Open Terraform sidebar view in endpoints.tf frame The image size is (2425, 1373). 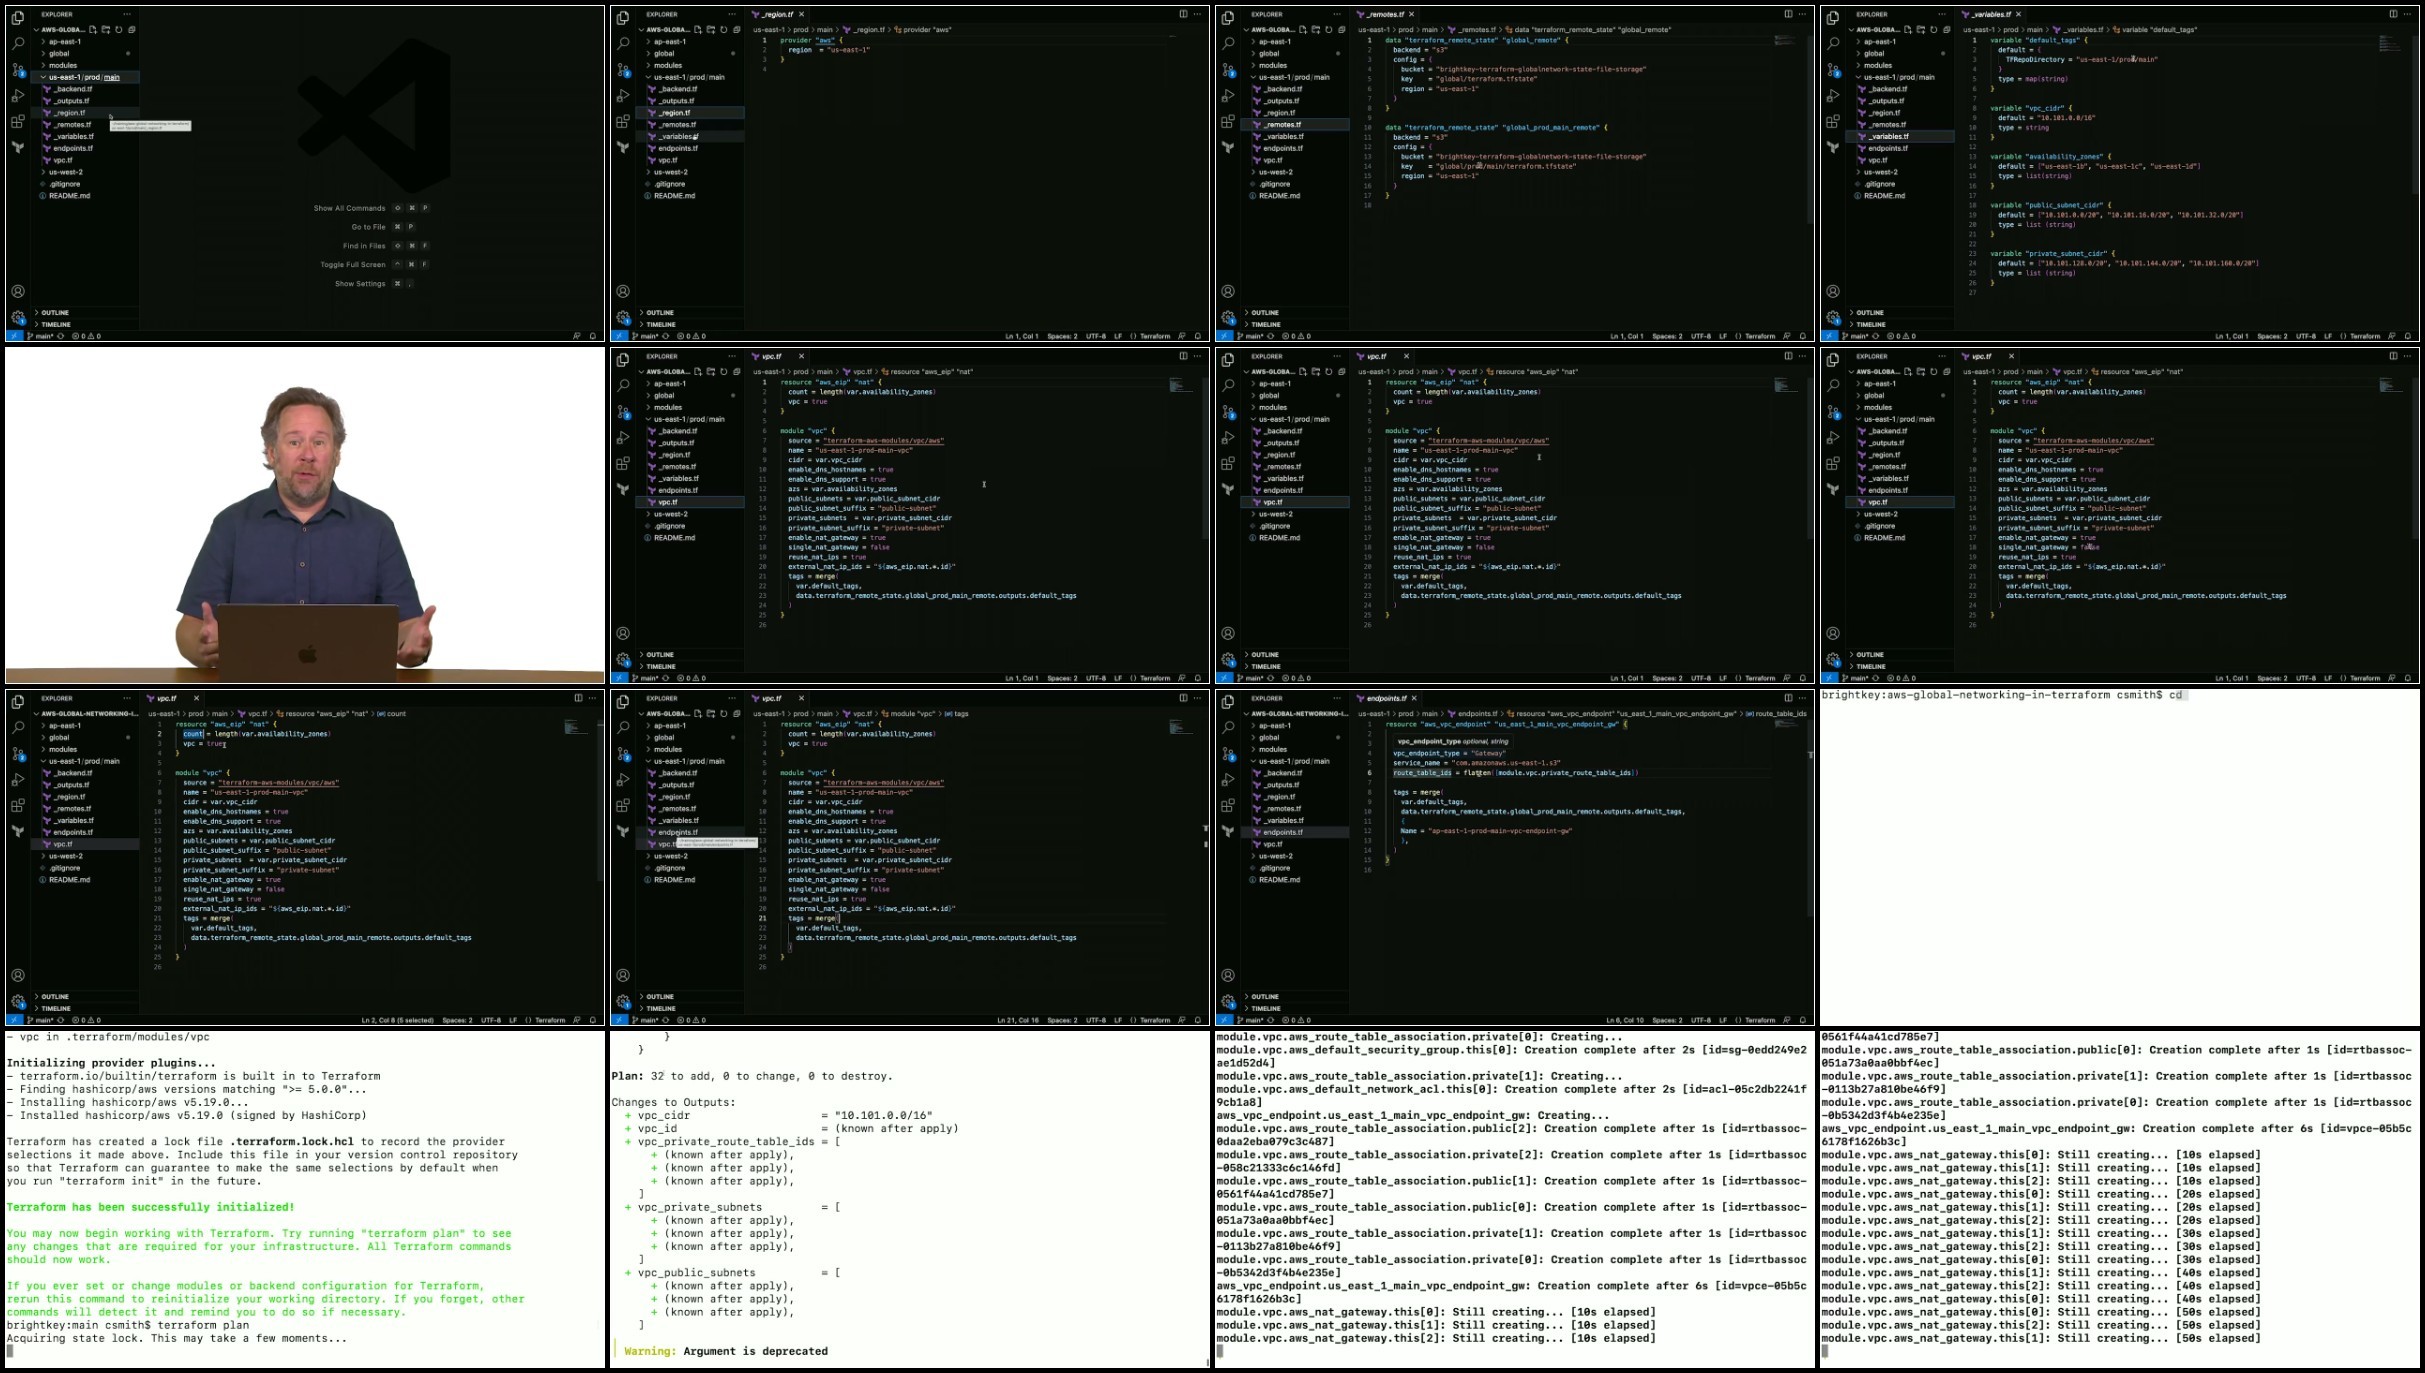1228,831
